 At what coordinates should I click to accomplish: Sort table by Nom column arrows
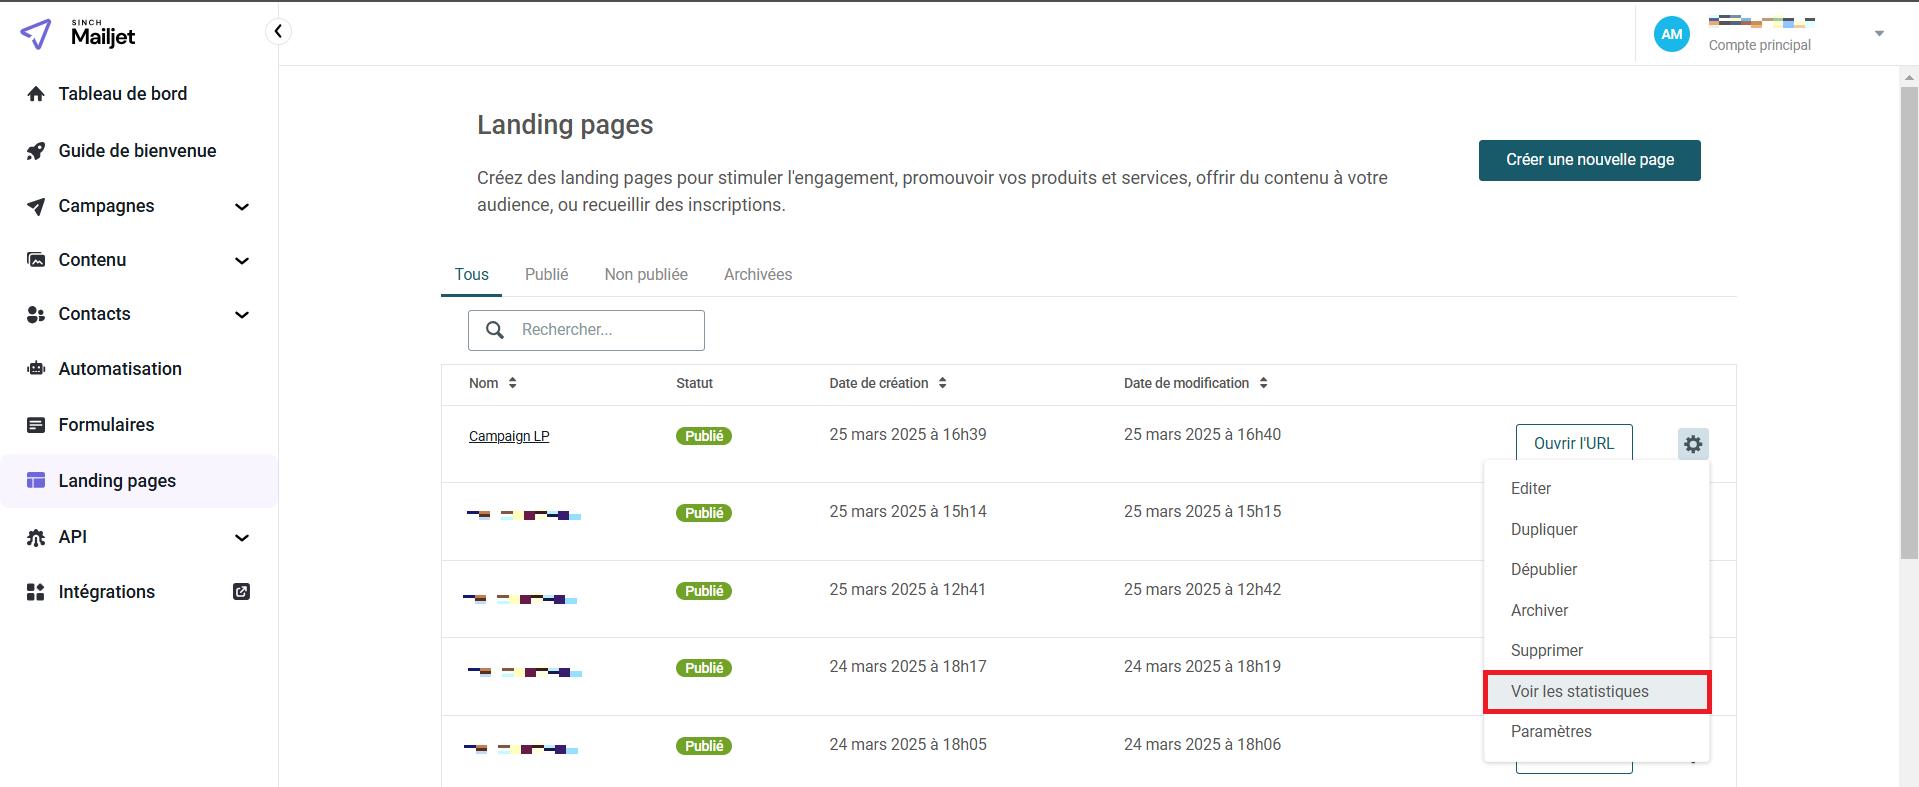coord(512,383)
